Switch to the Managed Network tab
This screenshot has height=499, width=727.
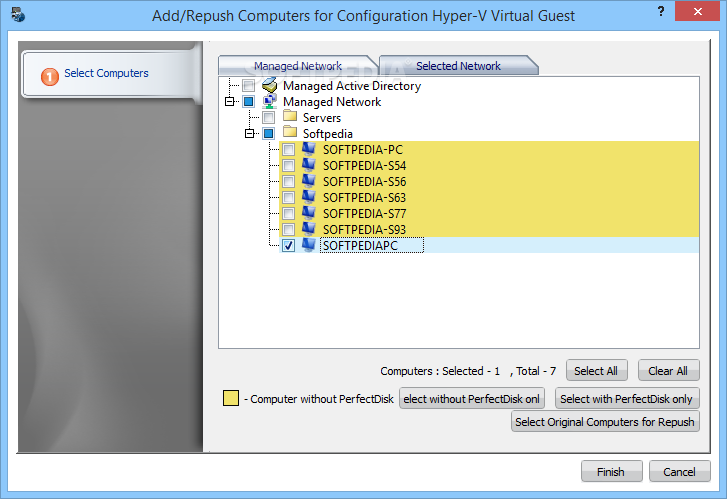click(x=298, y=66)
